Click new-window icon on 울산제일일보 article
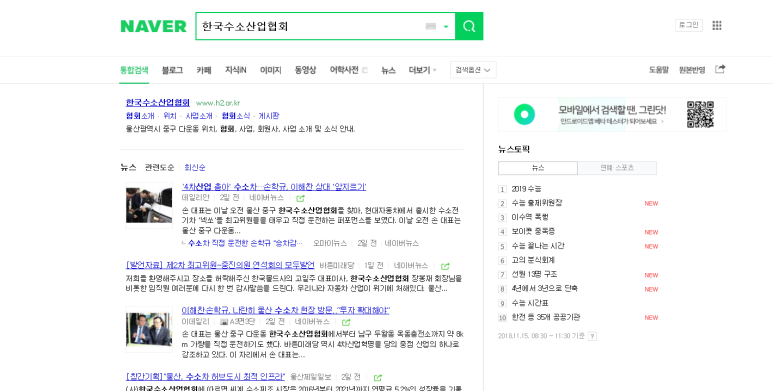Image resolution: width=773 pixels, height=391 pixels. [378, 378]
